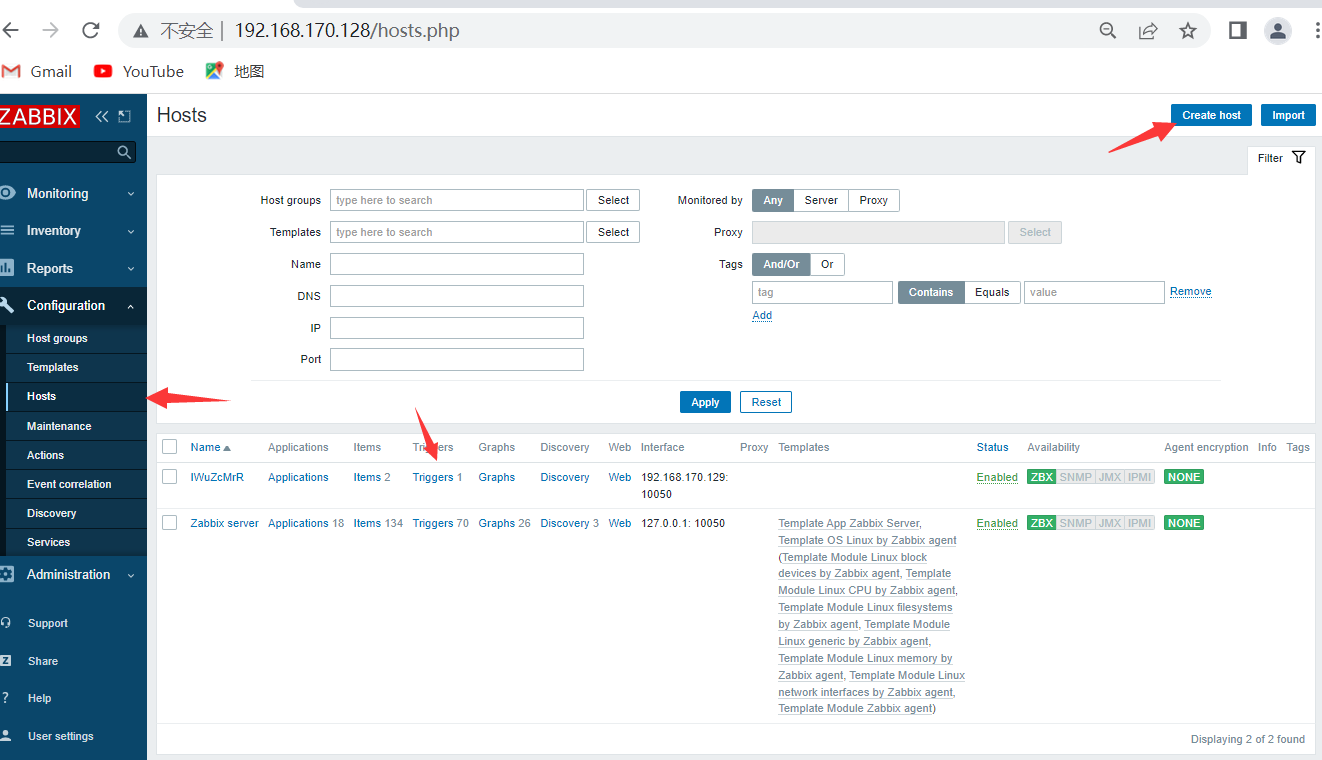Image resolution: width=1322 pixels, height=760 pixels.
Task: Click Select button next to Host groups
Action: [613, 200]
